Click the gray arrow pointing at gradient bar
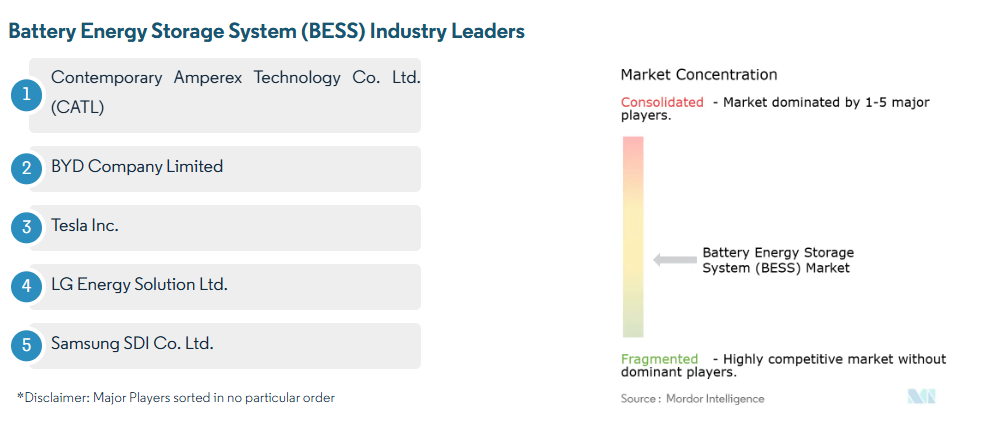Screen dimensions: 984x425 tap(674, 260)
